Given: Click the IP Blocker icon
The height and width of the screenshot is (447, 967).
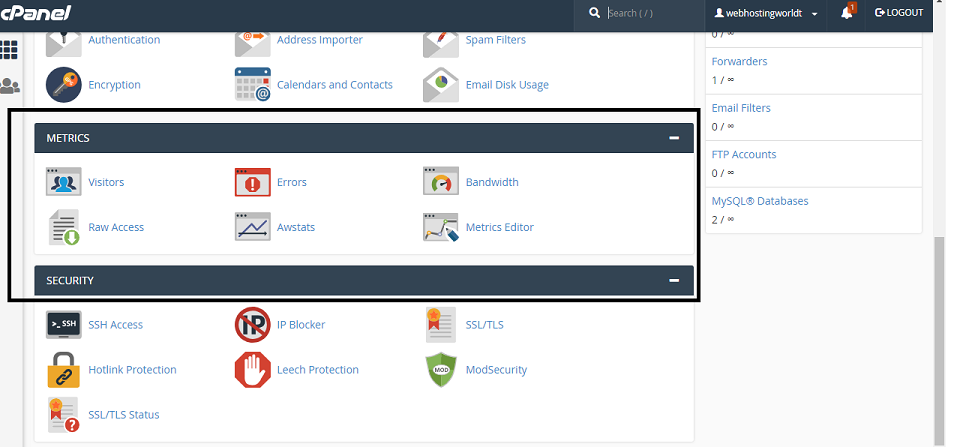Looking at the screenshot, I should pos(252,324).
